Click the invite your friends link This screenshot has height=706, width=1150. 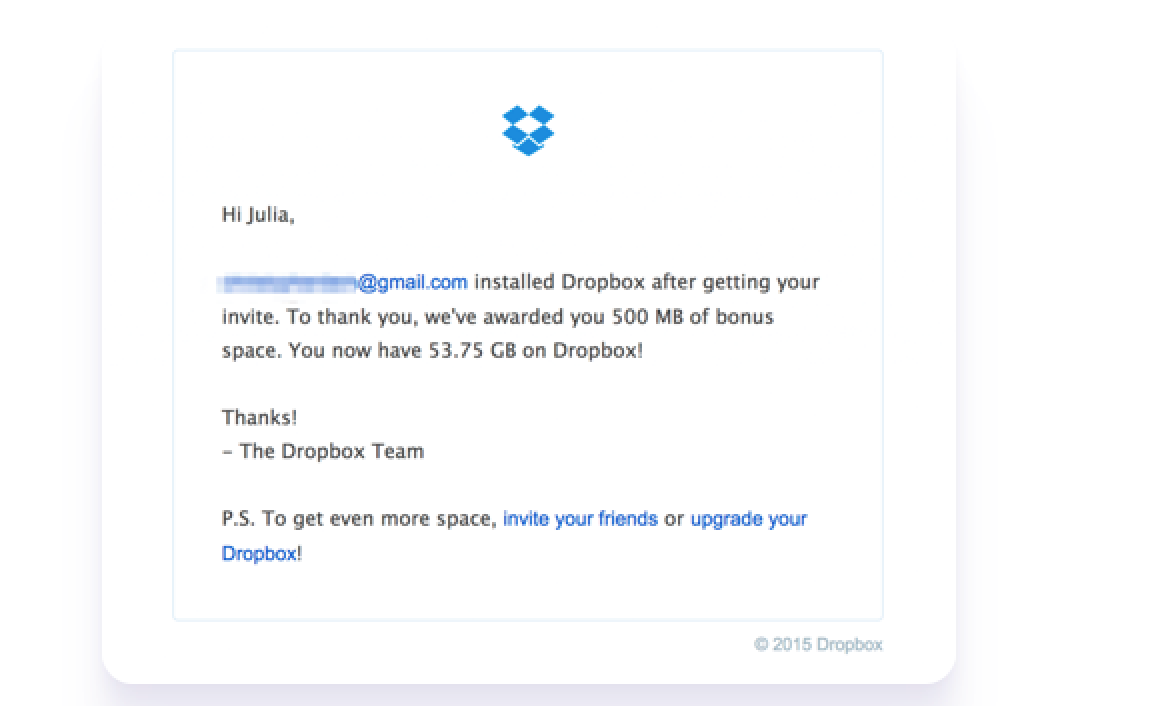[x=580, y=518]
